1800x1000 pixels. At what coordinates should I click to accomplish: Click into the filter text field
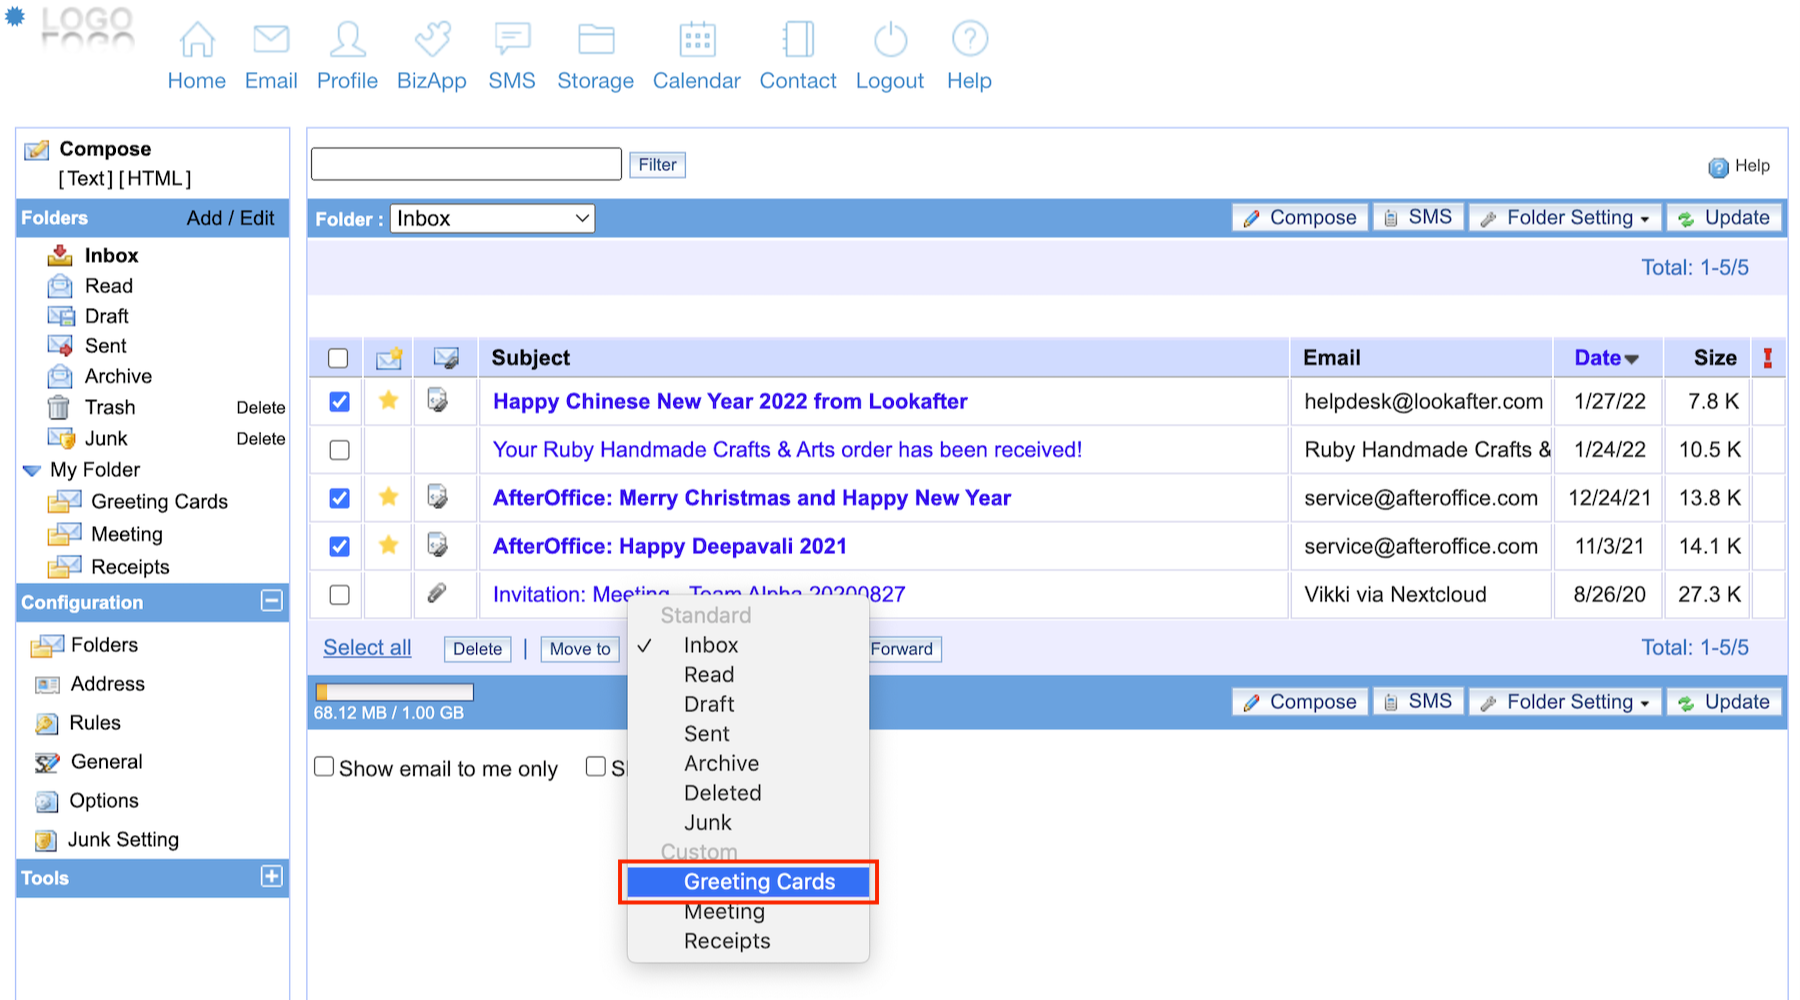pyautogui.click(x=466, y=164)
